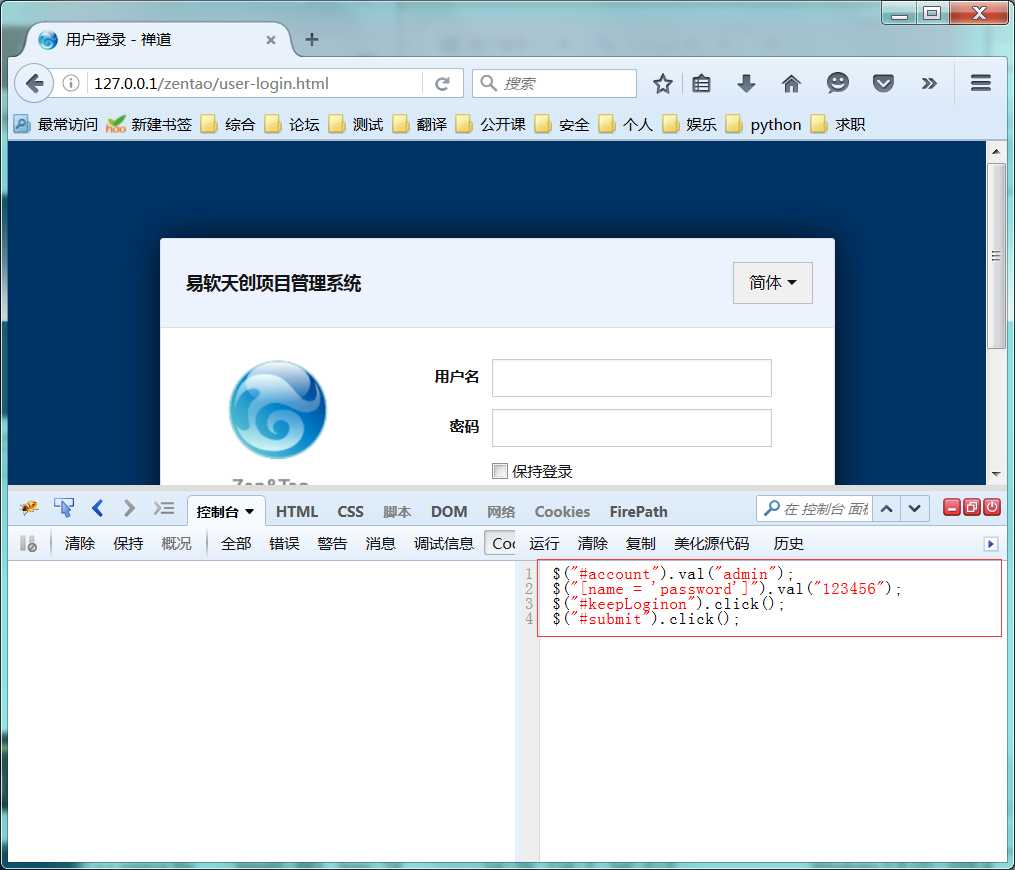Click the 密码 input field

632,427
